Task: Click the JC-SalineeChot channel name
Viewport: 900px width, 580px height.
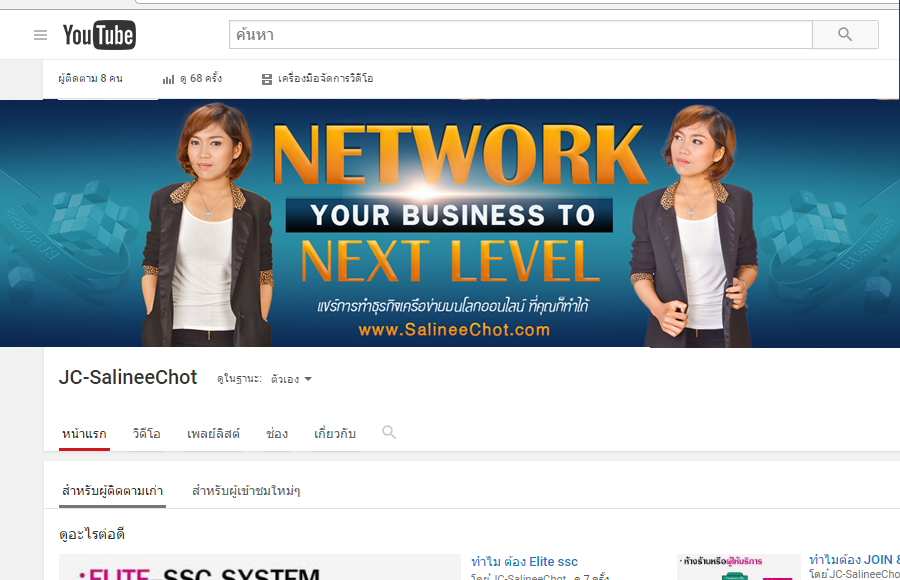Action: [128, 378]
